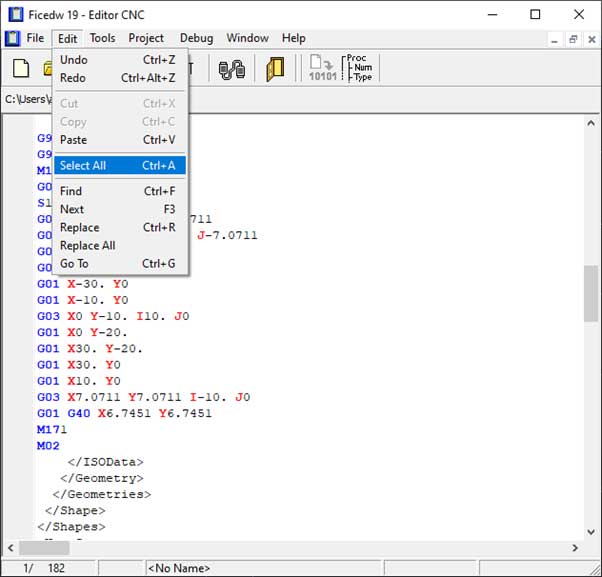Click the Proc Num Type toolbar icon

358,69
